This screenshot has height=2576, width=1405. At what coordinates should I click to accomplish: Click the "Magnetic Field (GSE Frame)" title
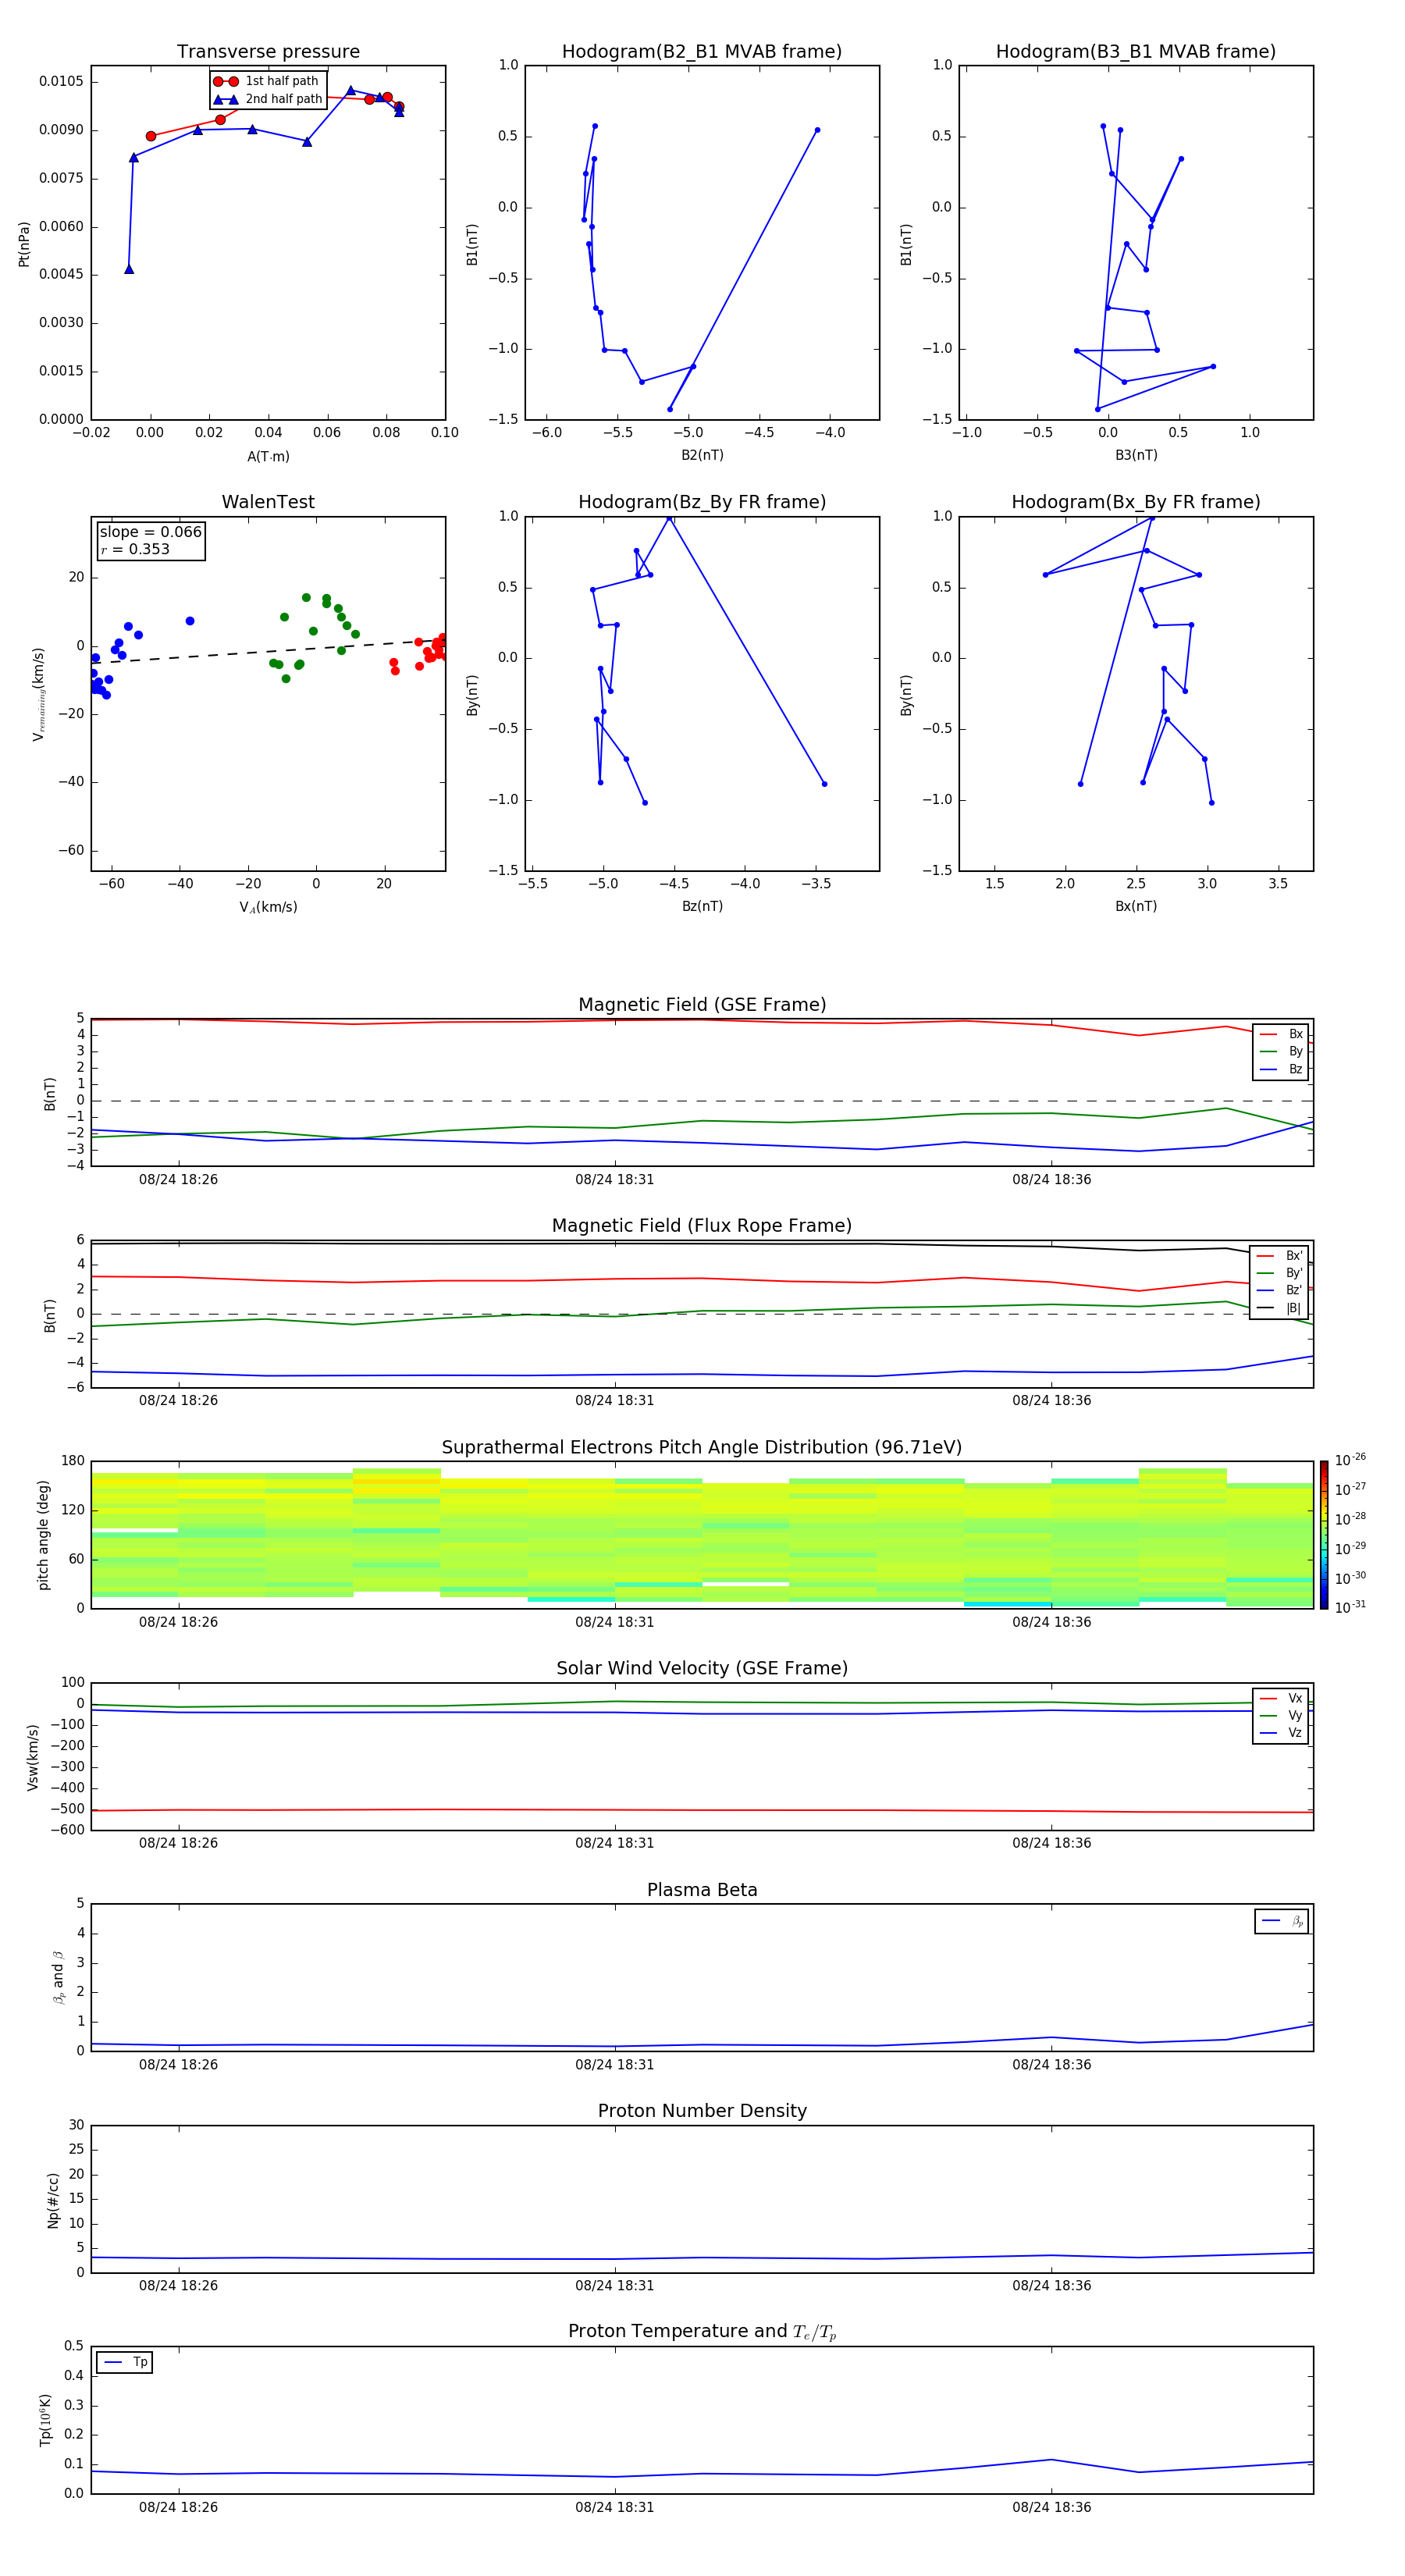click(702, 1005)
